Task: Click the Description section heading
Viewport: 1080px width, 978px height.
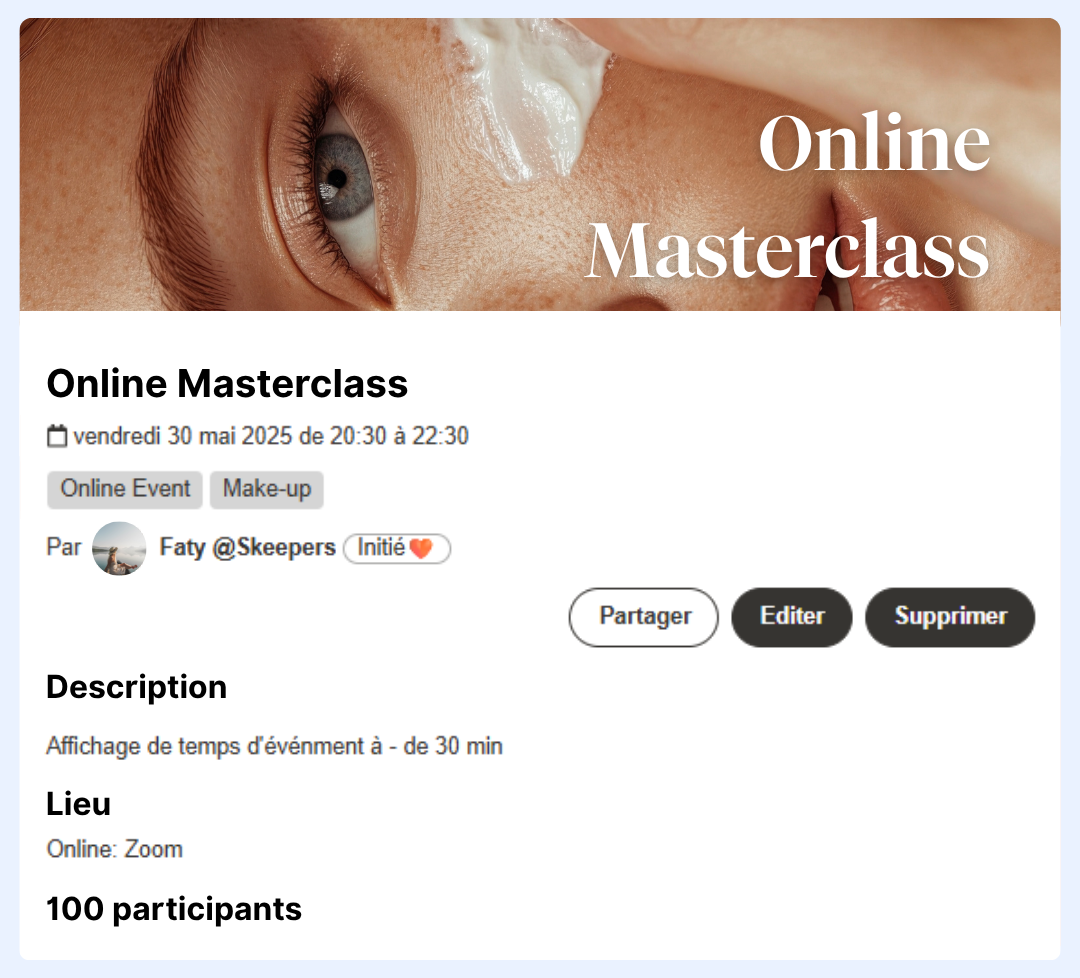Action: (137, 688)
